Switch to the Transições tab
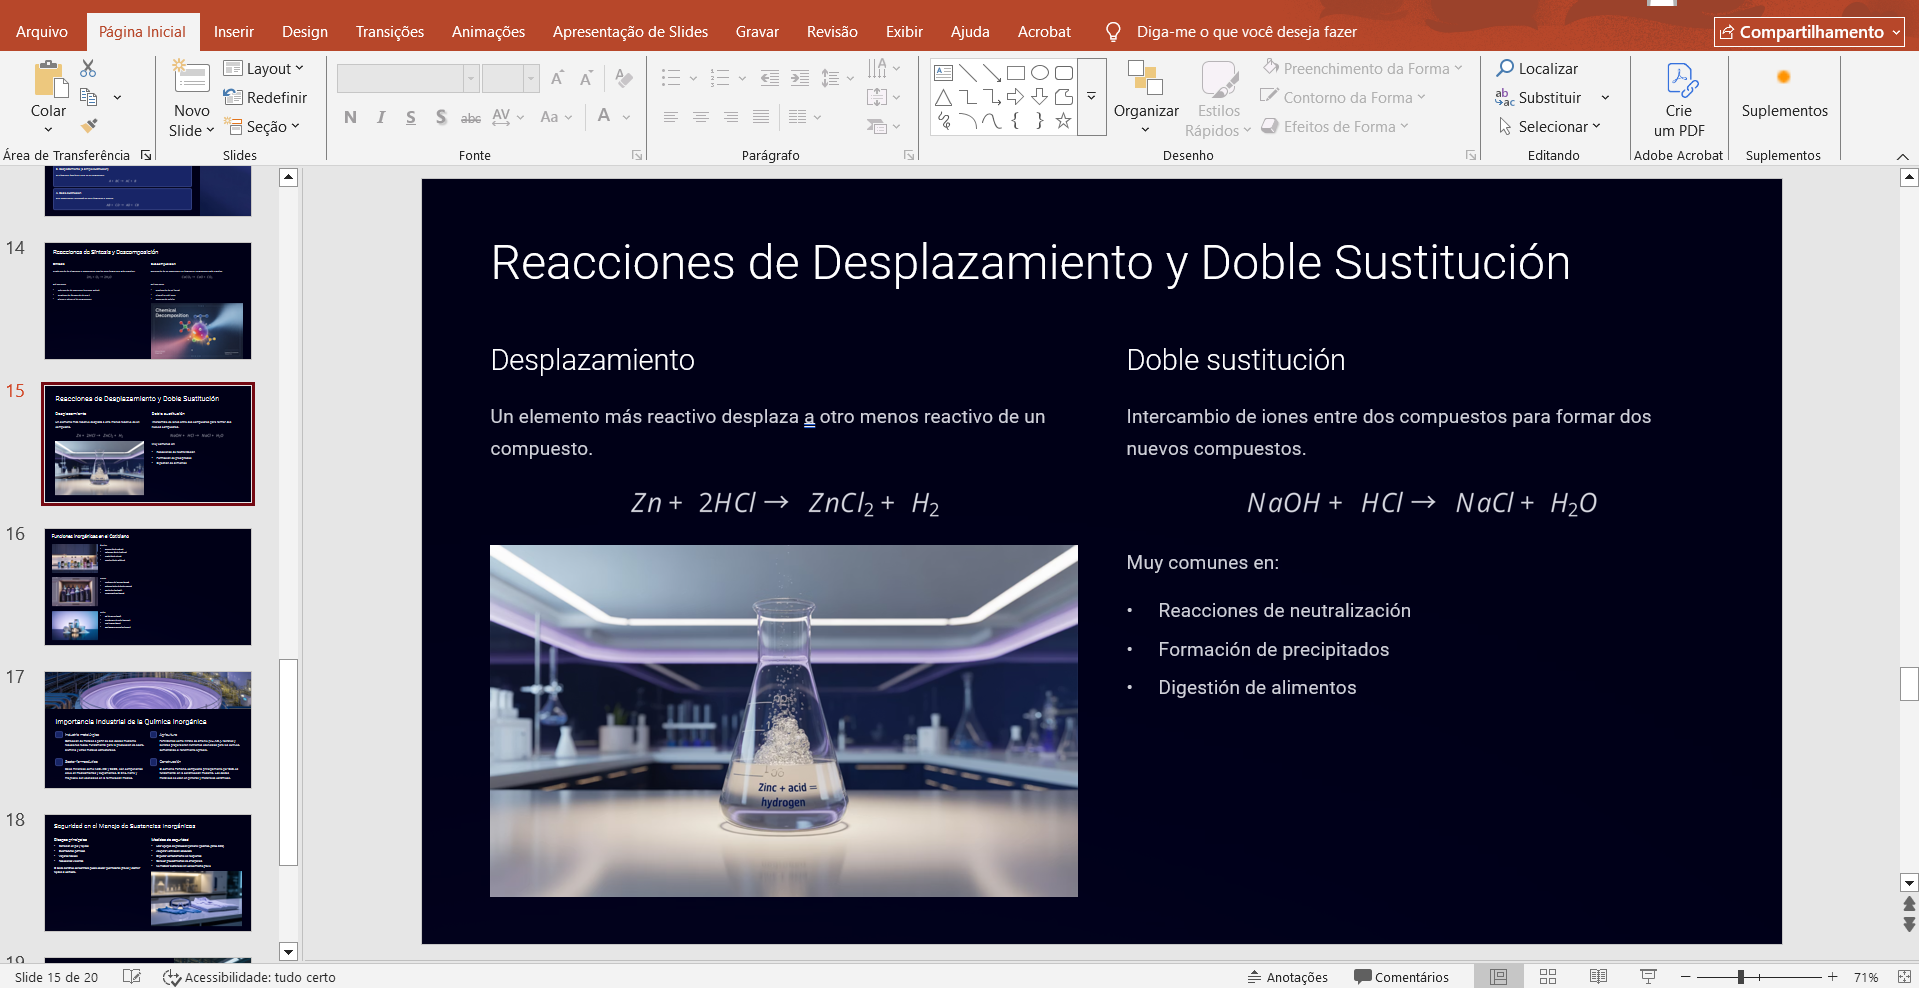1919x988 pixels. point(390,32)
